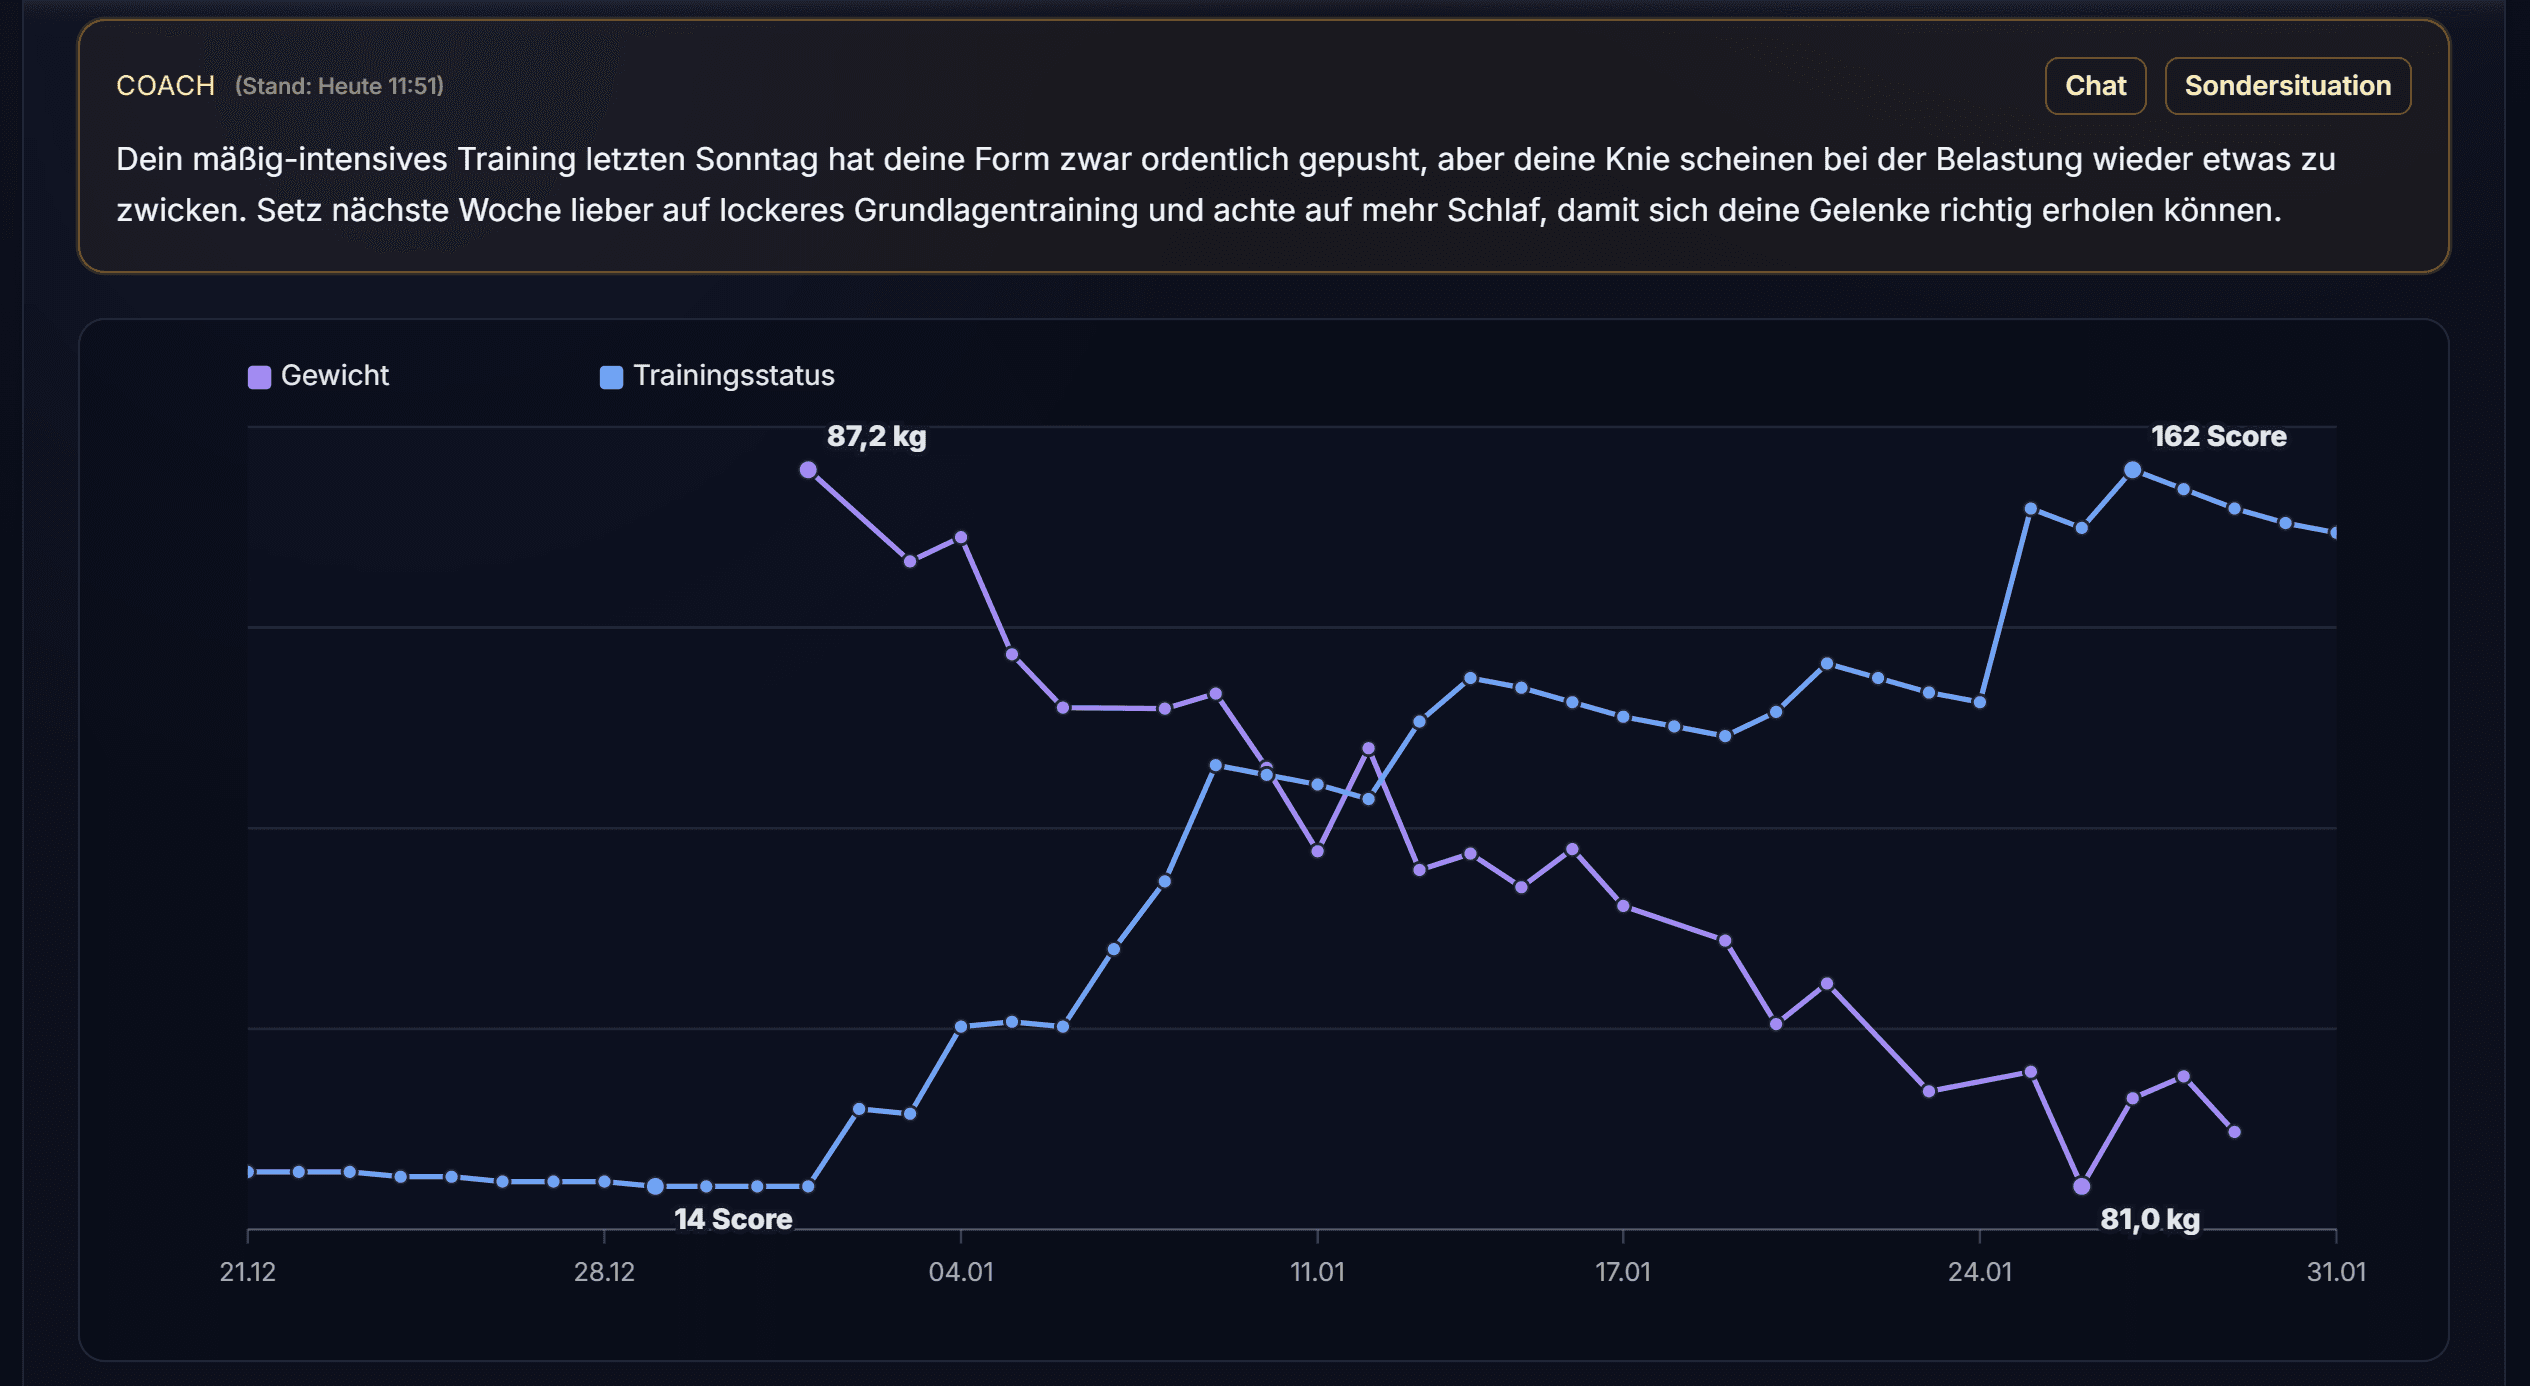Click the COACH panel header
This screenshot has width=2530, height=1386.
tap(165, 85)
